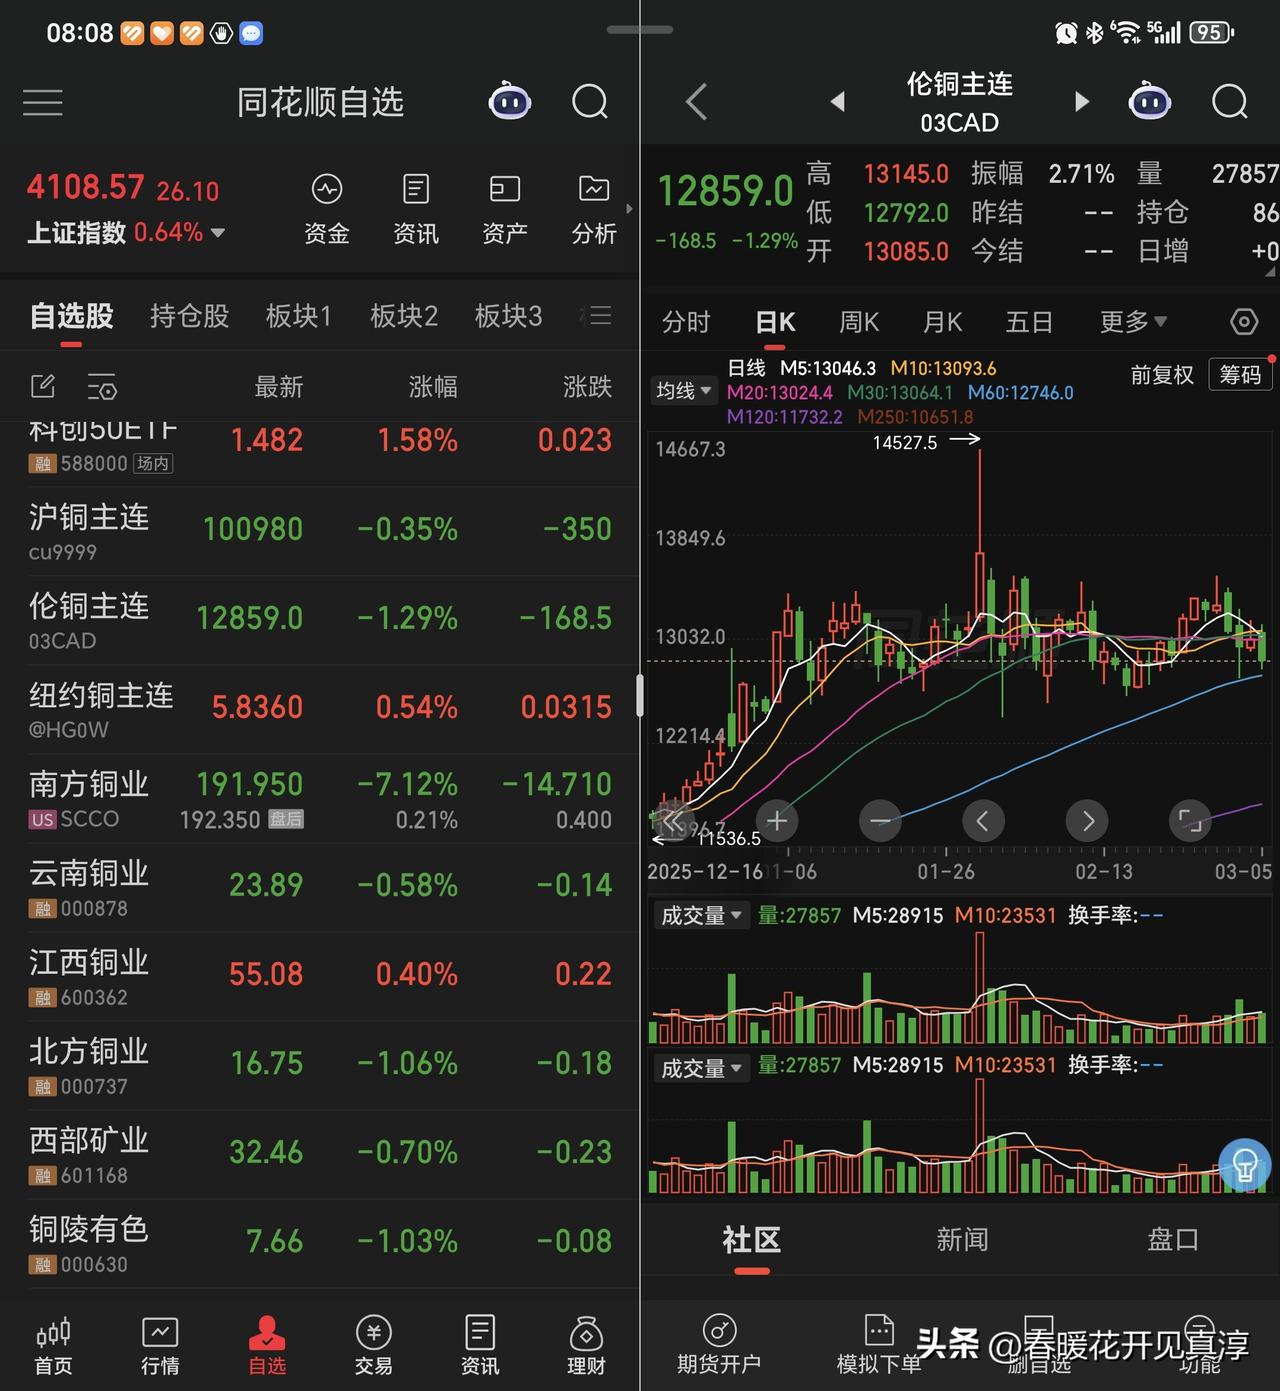Sort the watchlist by 涨跌 column
The image size is (1280, 1391).
[x=587, y=387]
